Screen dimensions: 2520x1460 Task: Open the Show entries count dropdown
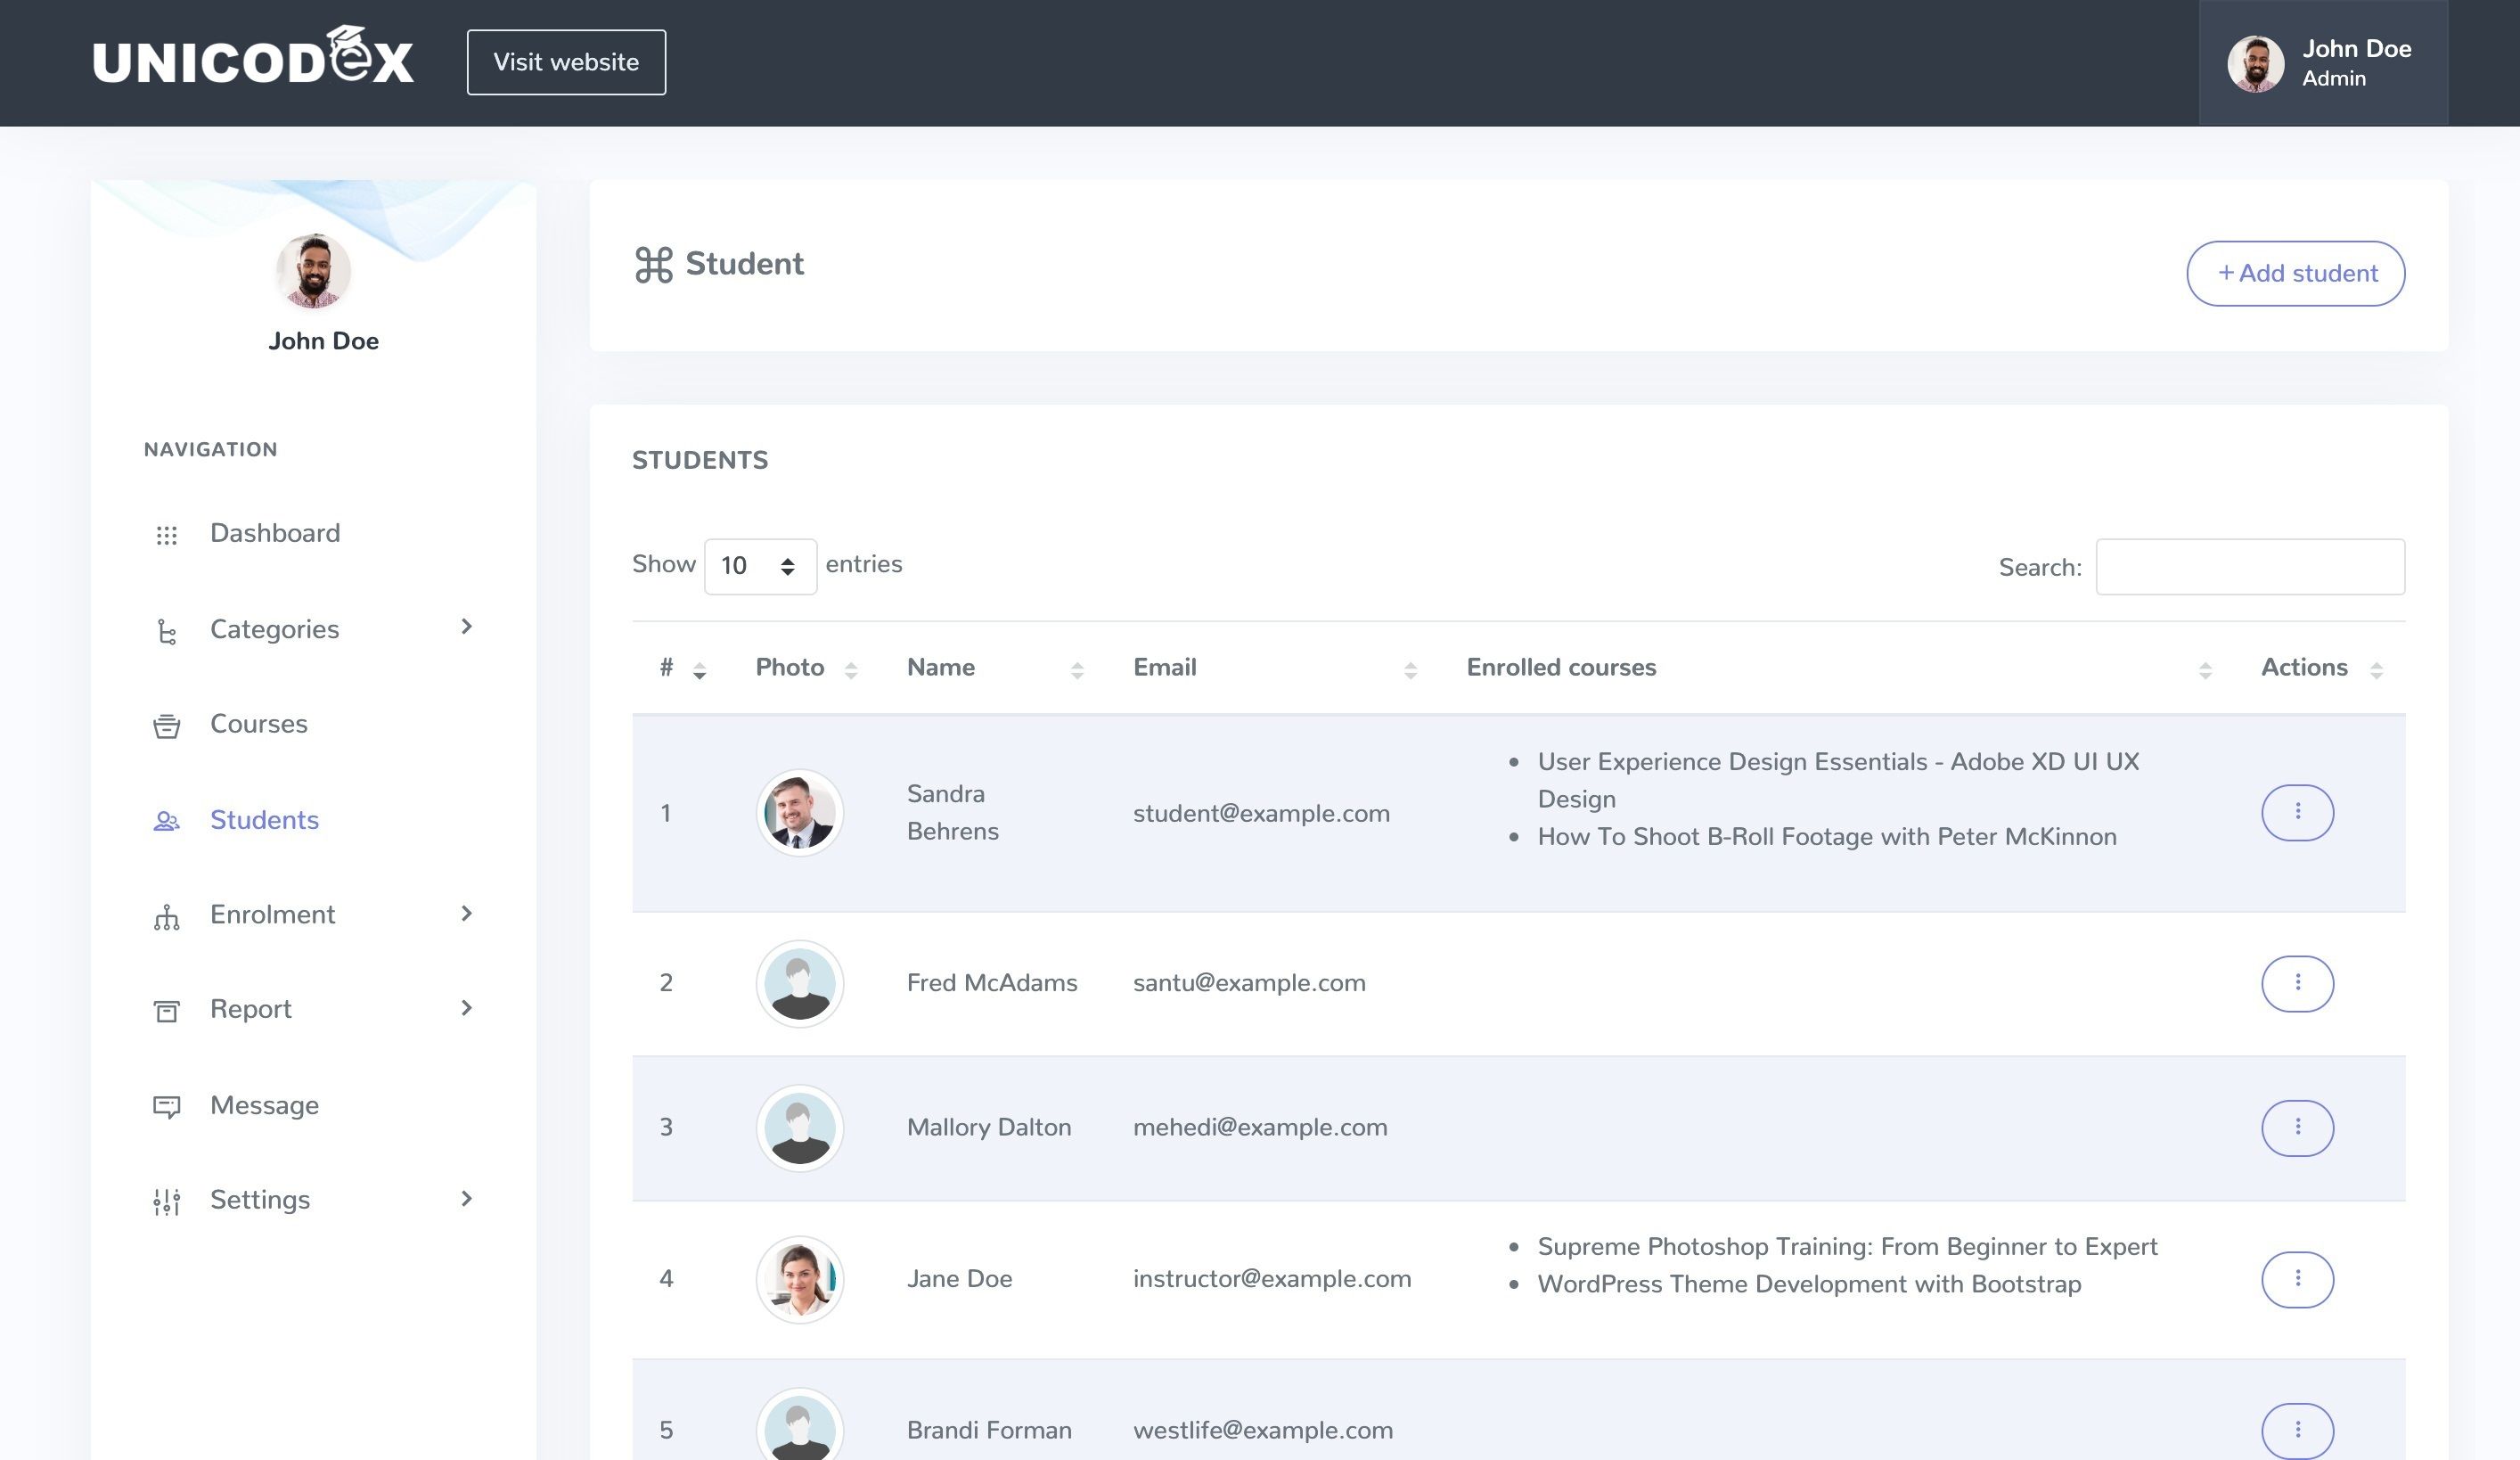pos(760,566)
